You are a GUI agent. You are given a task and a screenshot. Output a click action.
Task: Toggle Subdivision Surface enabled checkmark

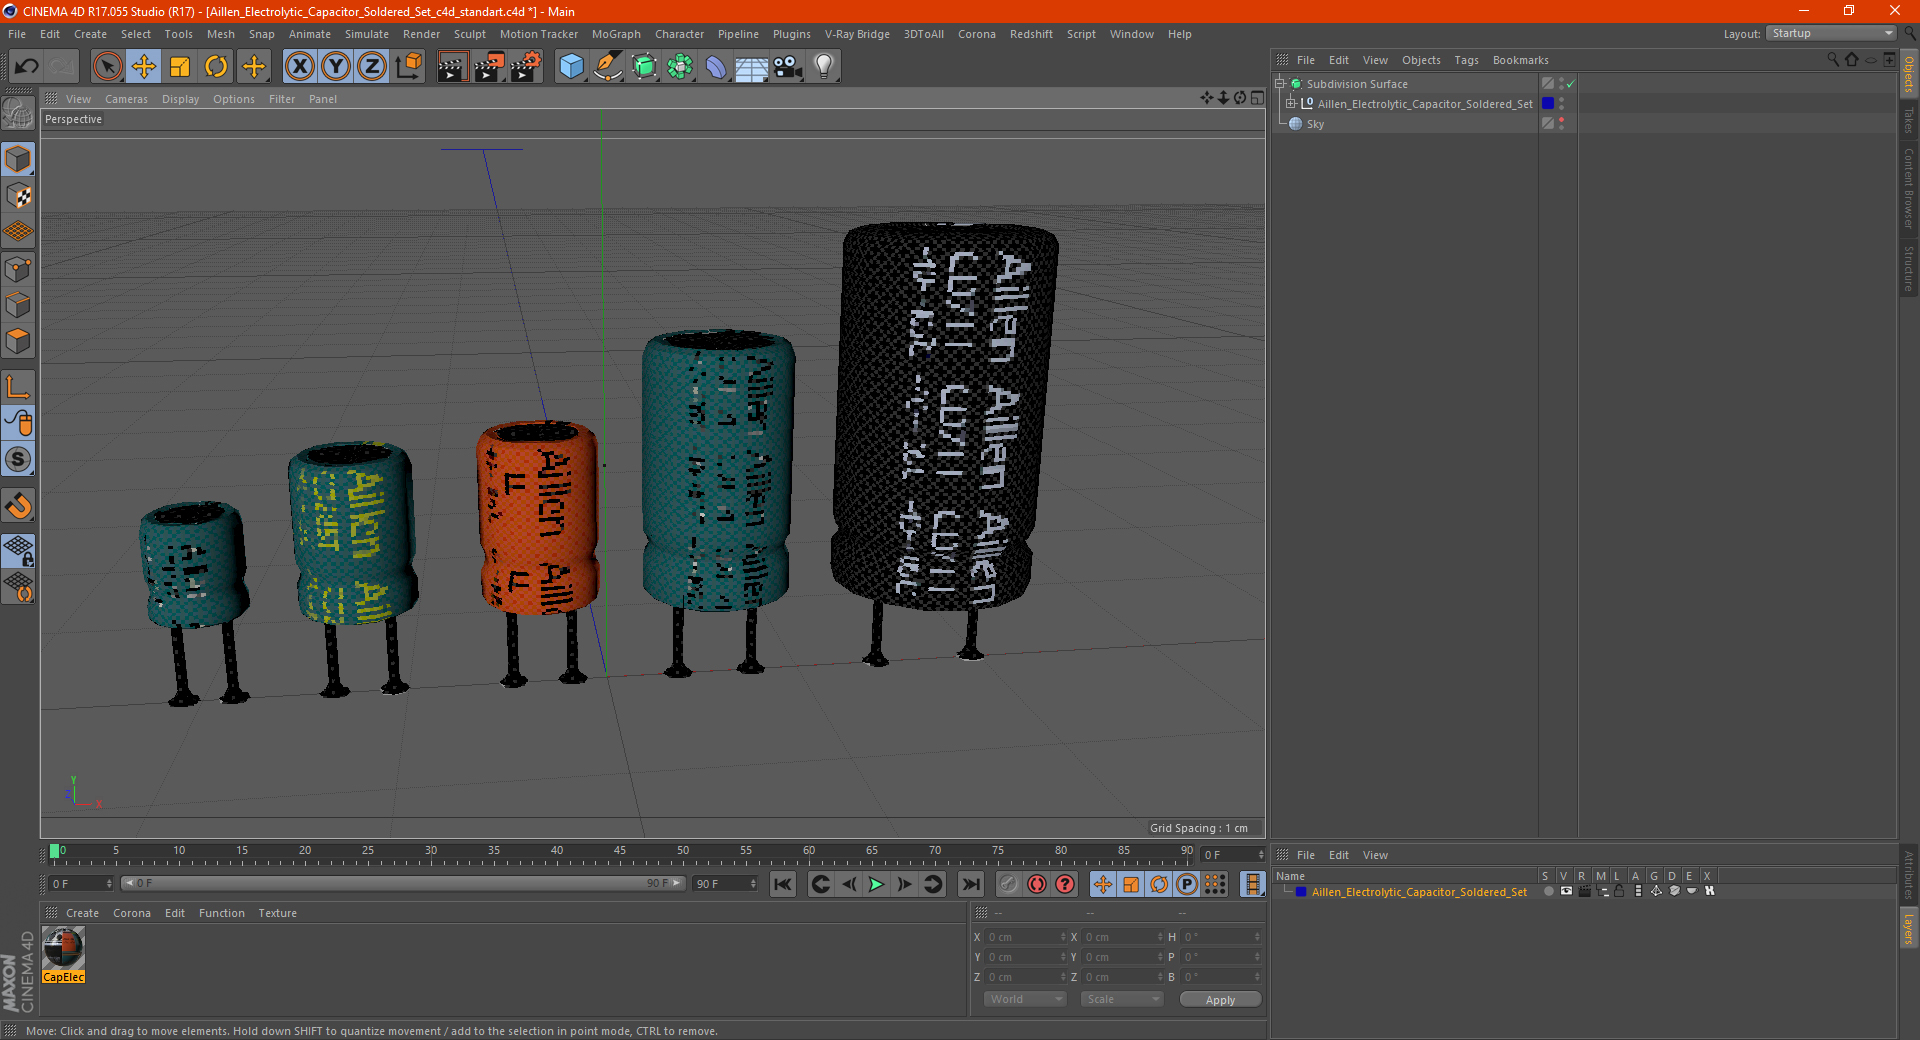(1571, 84)
